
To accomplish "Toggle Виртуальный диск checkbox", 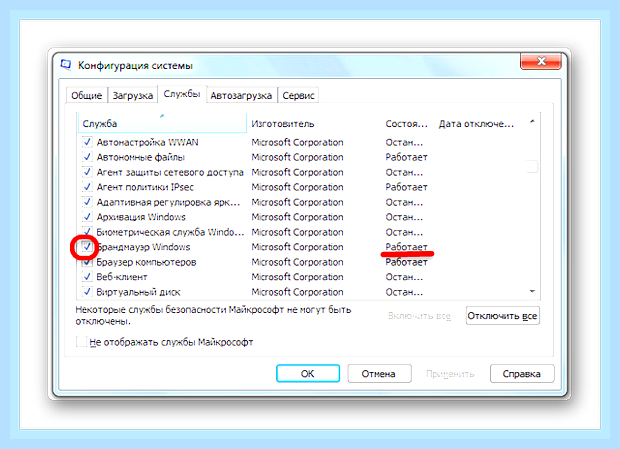I will [x=87, y=292].
